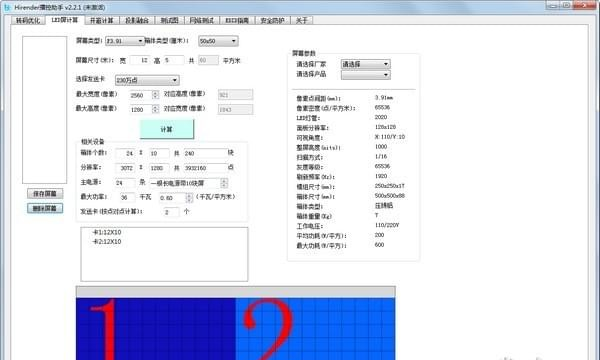The image size is (600, 360).
Task: Click the 保存屏幕 button
Action: tap(45, 194)
